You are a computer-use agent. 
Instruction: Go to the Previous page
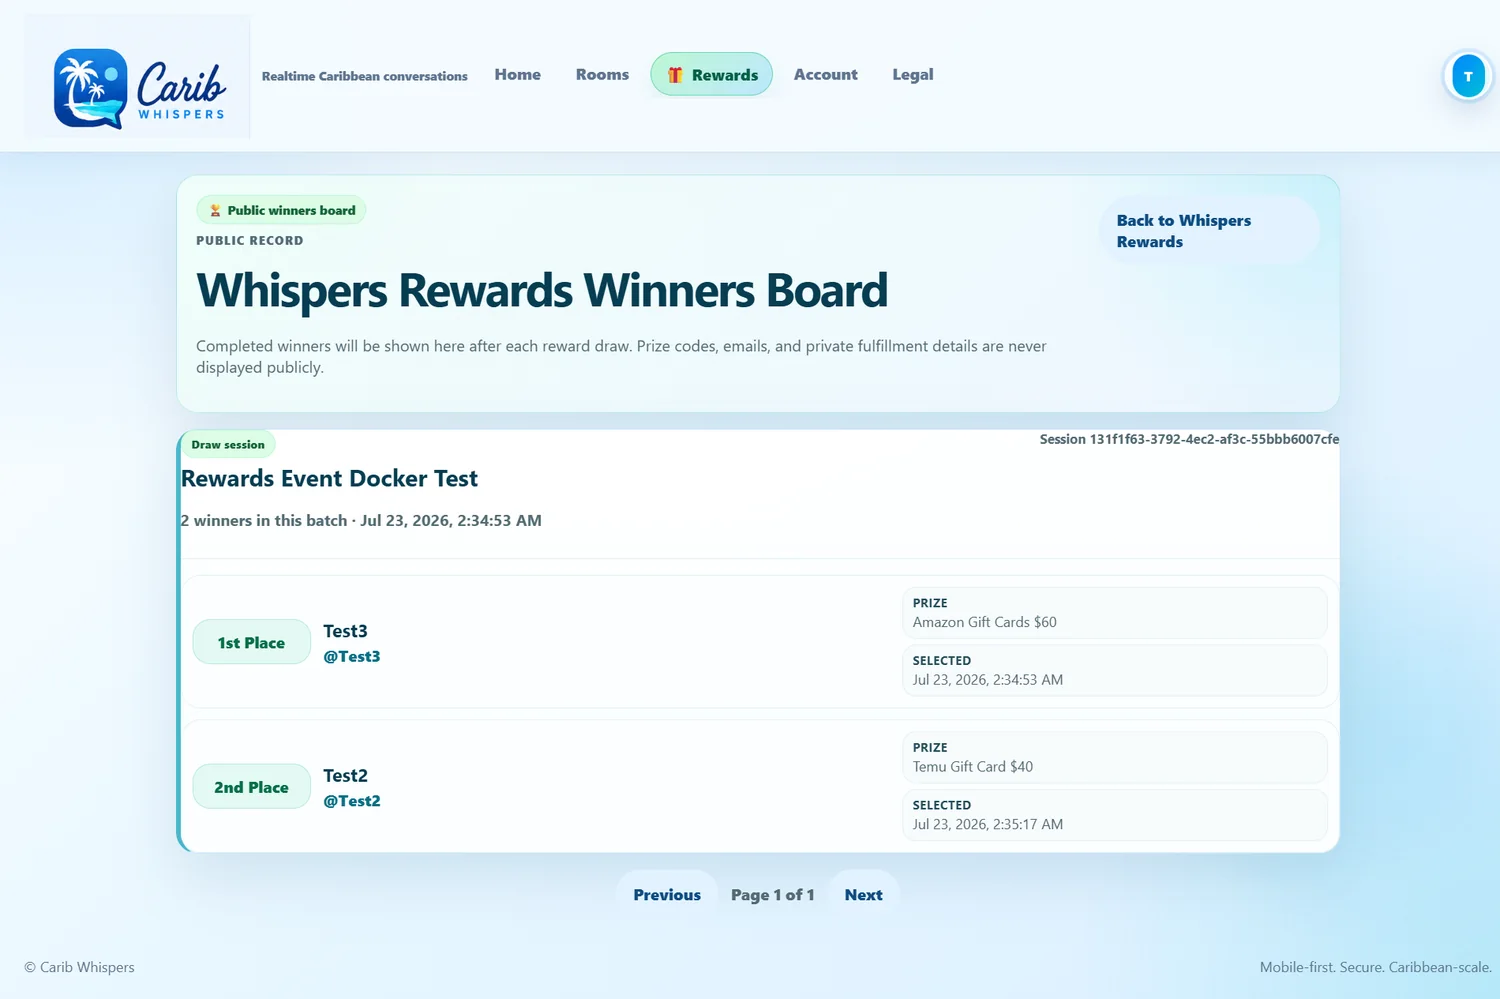tap(667, 895)
